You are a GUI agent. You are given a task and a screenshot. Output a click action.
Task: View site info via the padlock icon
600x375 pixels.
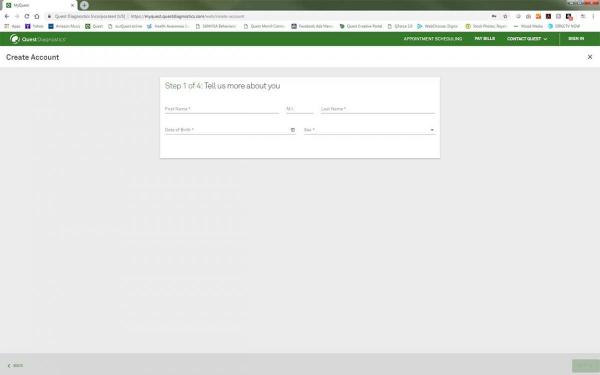point(49,16)
